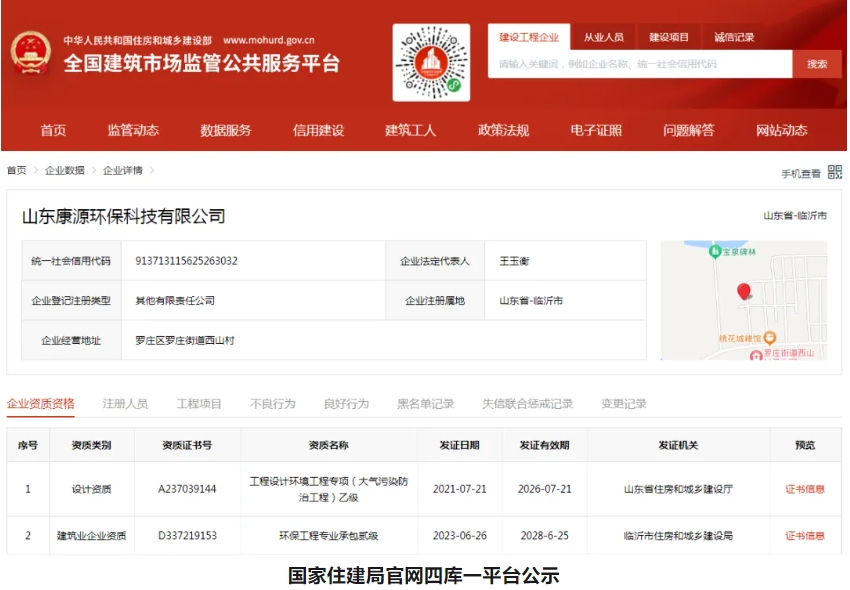Image resolution: width=850 pixels, height=590 pixels.
Task: Click the issue date 2021-07-21
Action: [460, 489]
